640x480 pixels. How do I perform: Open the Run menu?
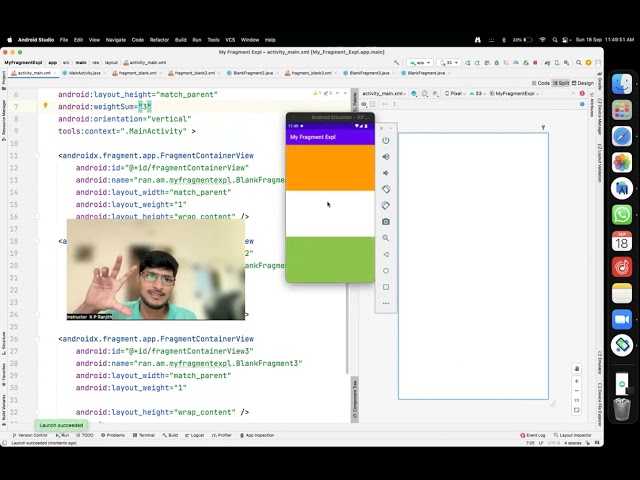tap(197, 40)
